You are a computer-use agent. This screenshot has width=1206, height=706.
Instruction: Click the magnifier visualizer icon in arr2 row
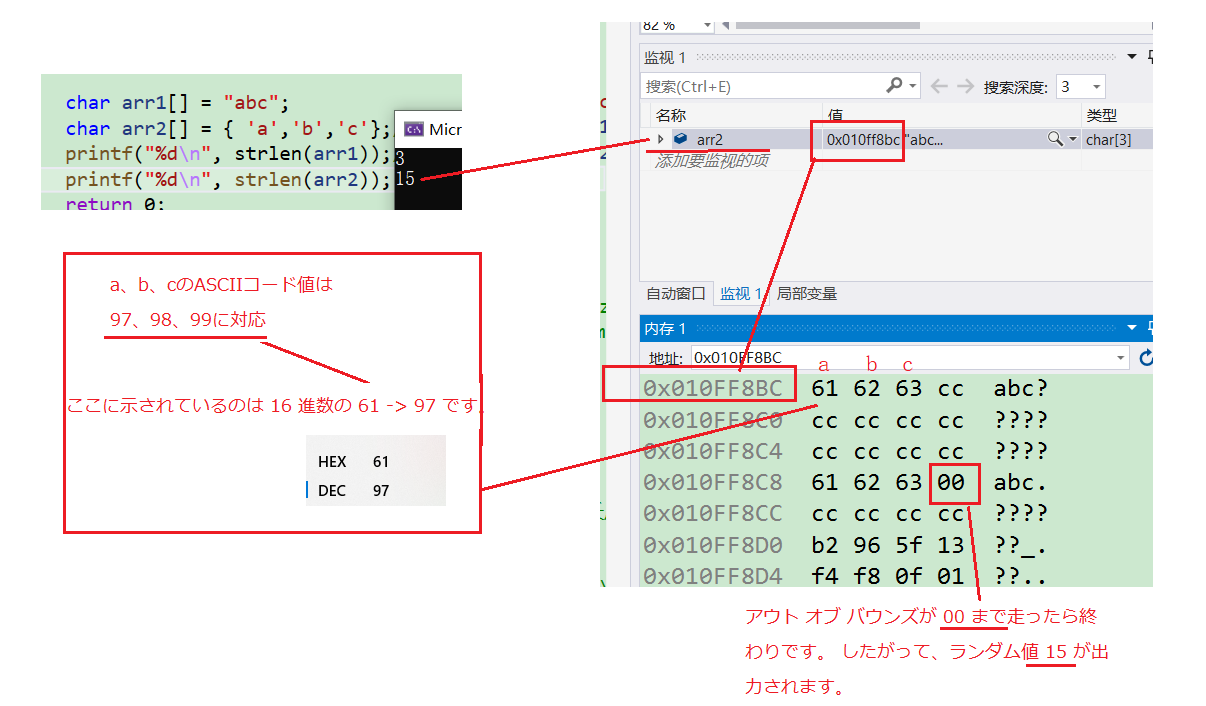click(x=1054, y=140)
